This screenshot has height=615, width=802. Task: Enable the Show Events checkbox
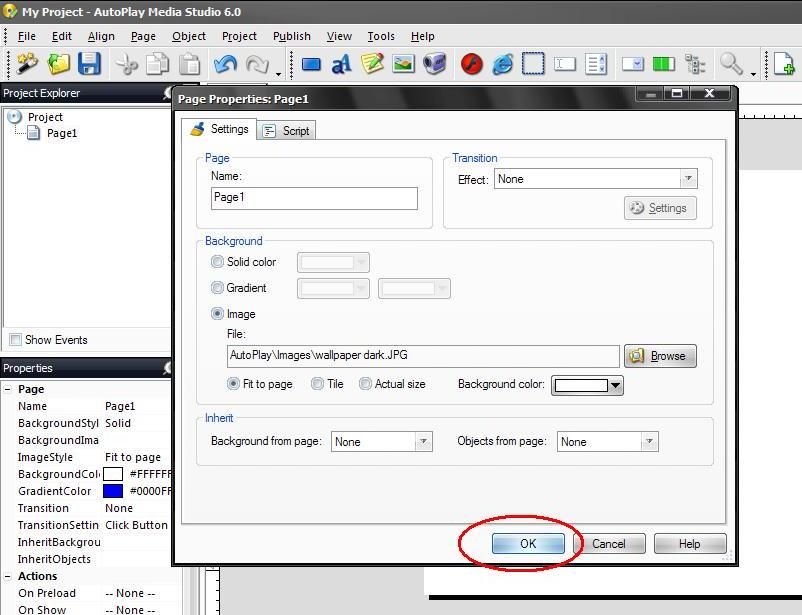point(15,340)
